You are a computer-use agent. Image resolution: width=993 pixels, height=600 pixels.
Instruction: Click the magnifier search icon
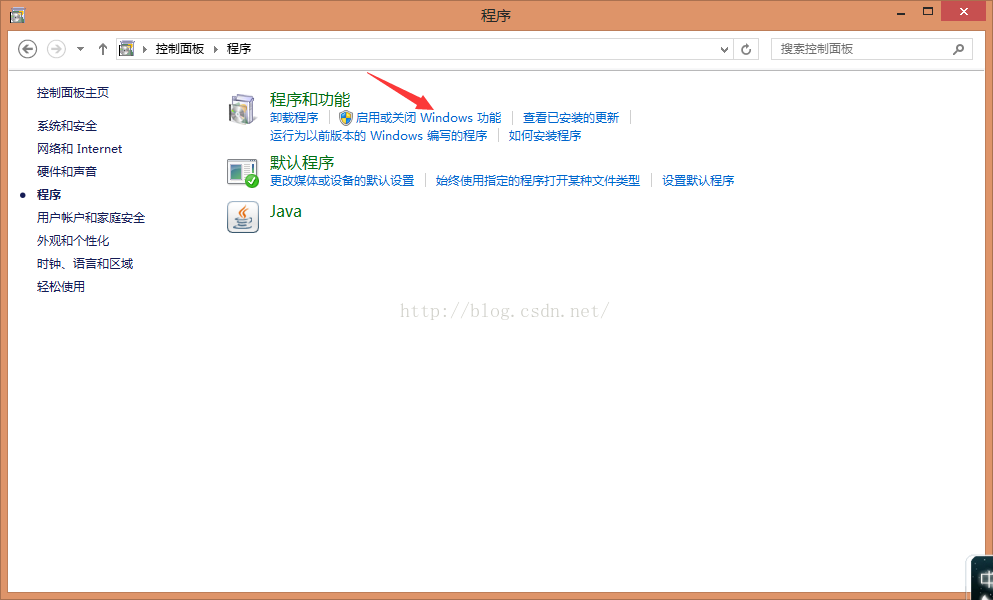pyautogui.click(x=959, y=49)
